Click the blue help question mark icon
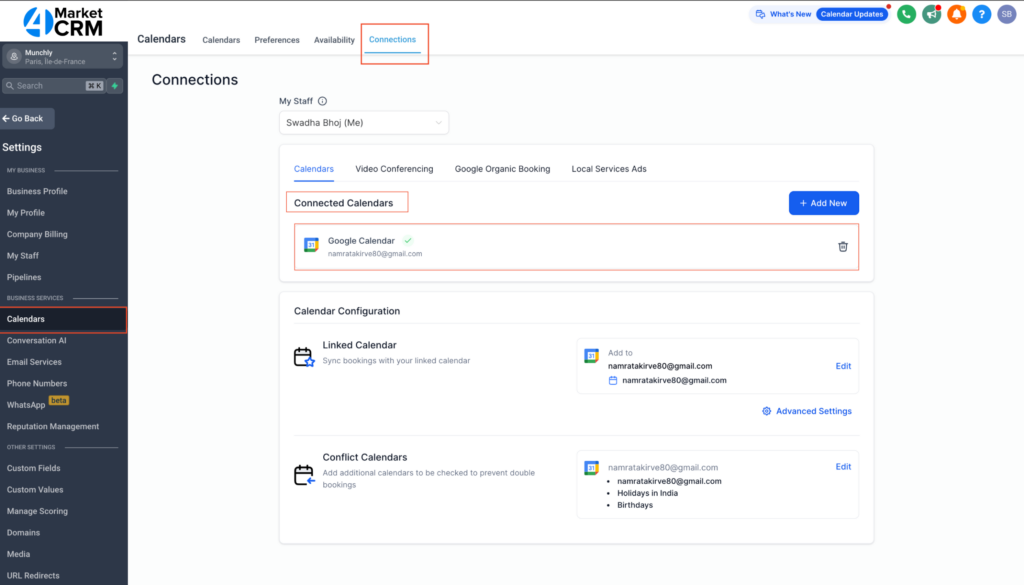 click(982, 14)
